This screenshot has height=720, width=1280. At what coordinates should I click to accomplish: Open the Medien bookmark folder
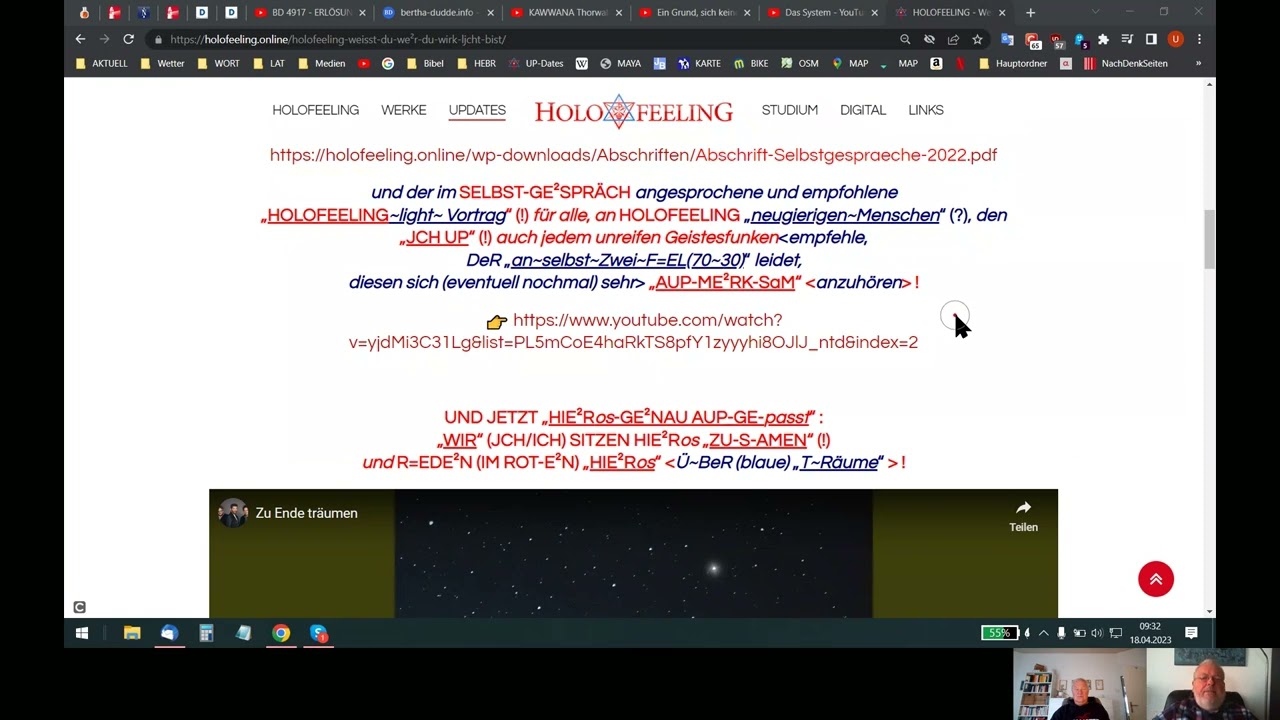click(322, 63)
